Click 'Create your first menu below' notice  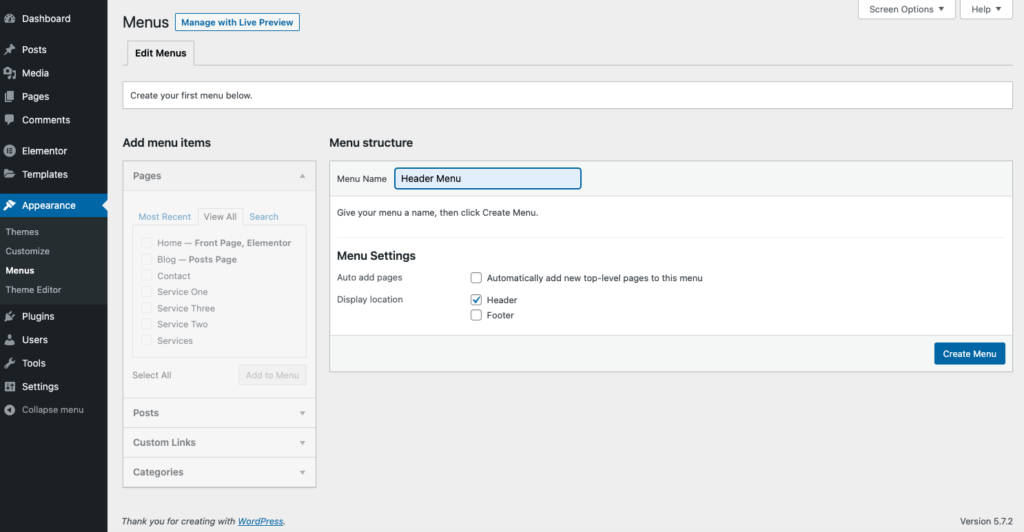(568, 95)
